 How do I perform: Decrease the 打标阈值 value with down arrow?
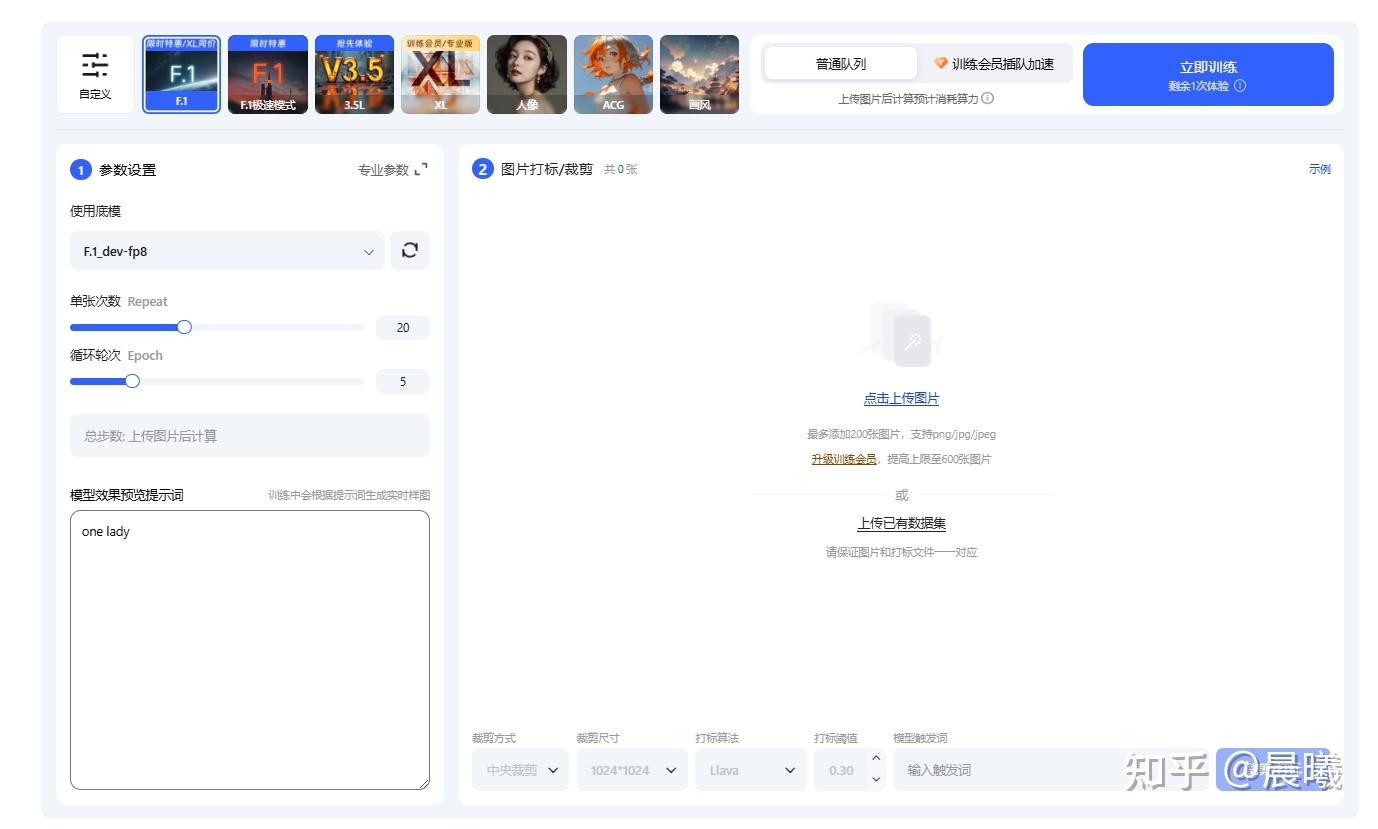point(877,780)
